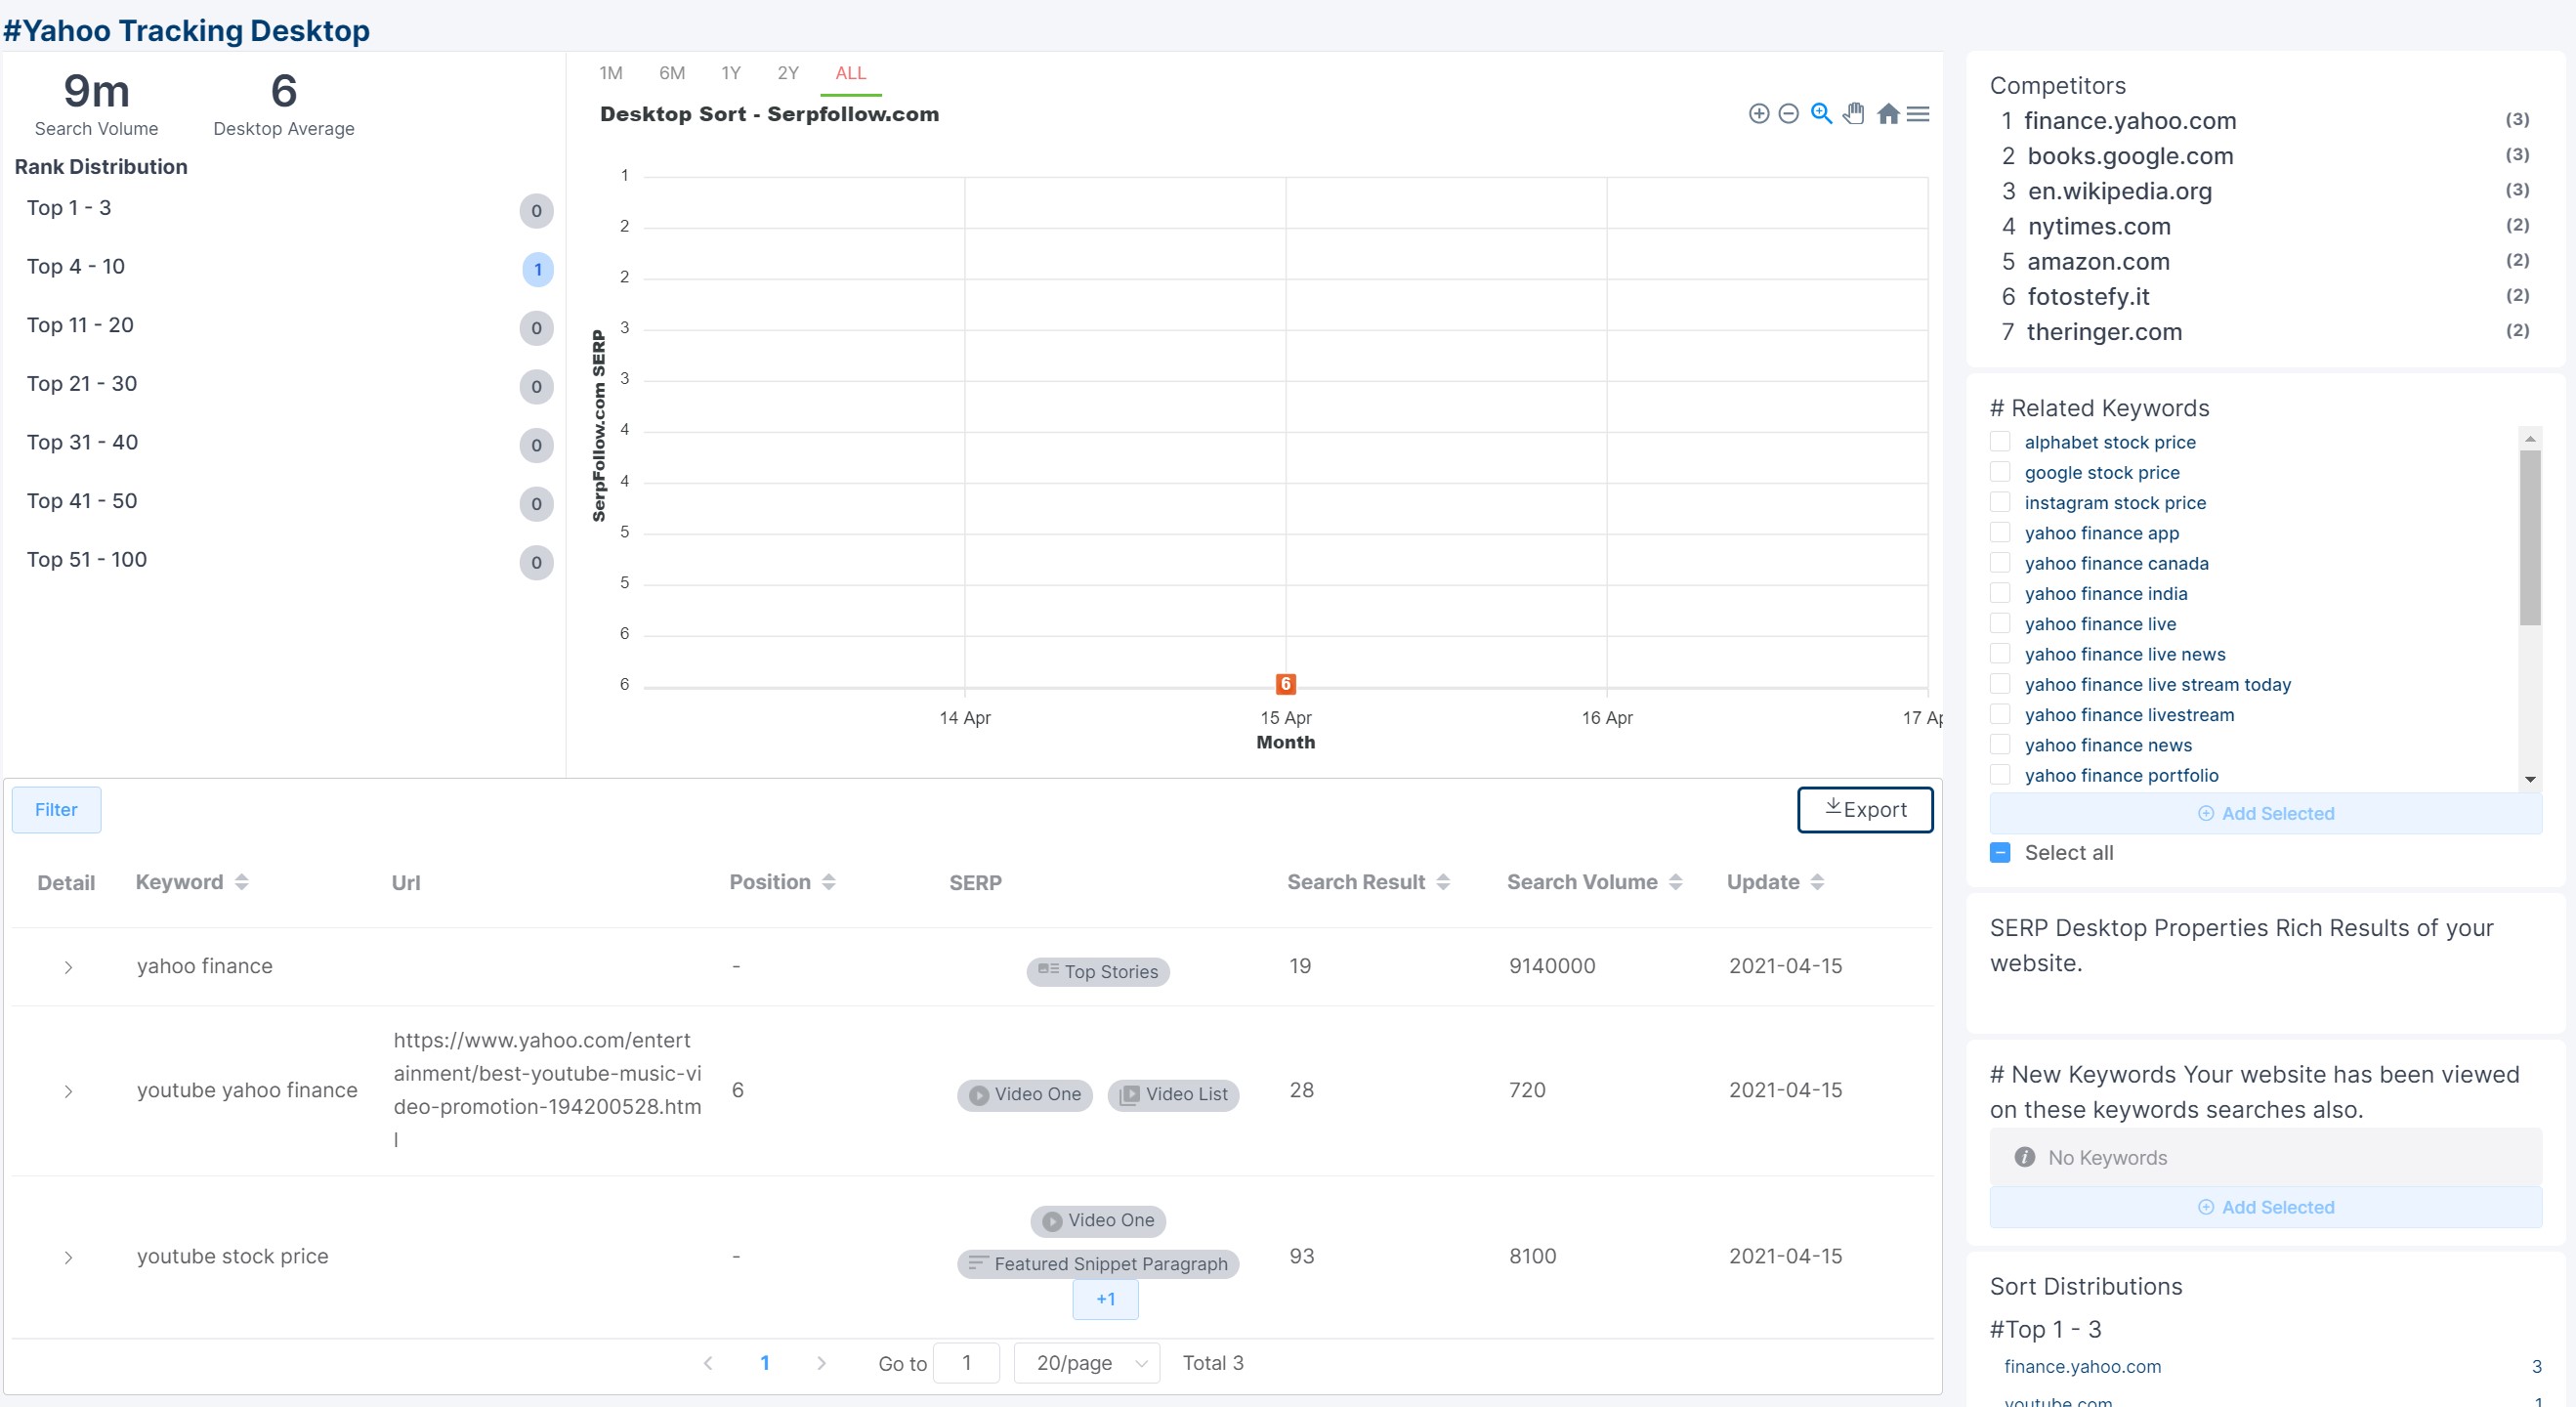2576x1407 pixels.
Task: Click the Top 1 - 3 count badge
Action: 537,211
